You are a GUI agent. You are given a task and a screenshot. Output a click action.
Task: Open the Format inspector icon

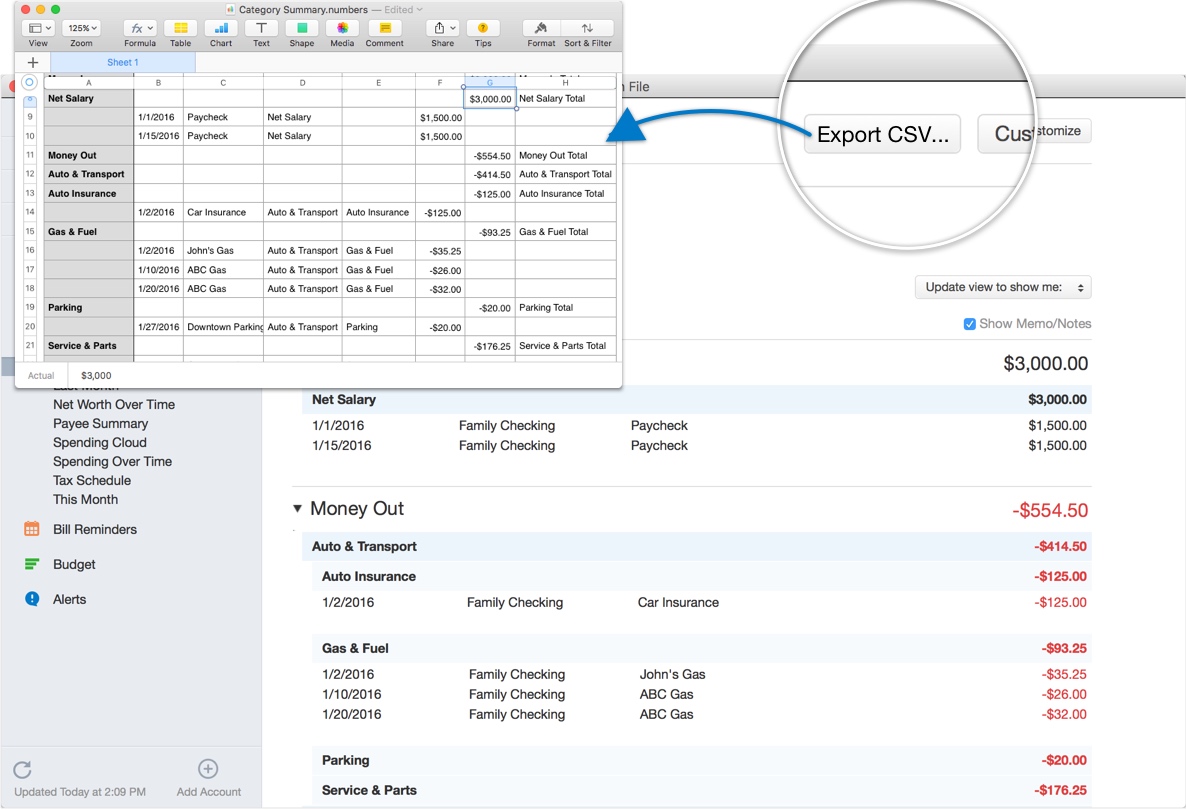541,28
